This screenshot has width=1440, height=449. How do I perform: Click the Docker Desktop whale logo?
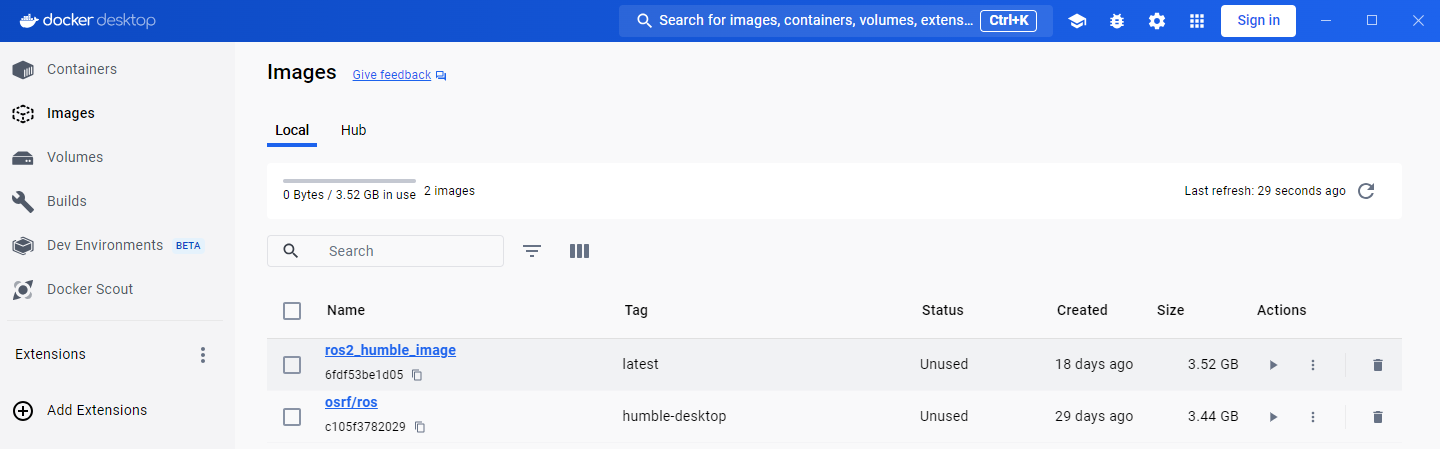click(x=29, y=20)
